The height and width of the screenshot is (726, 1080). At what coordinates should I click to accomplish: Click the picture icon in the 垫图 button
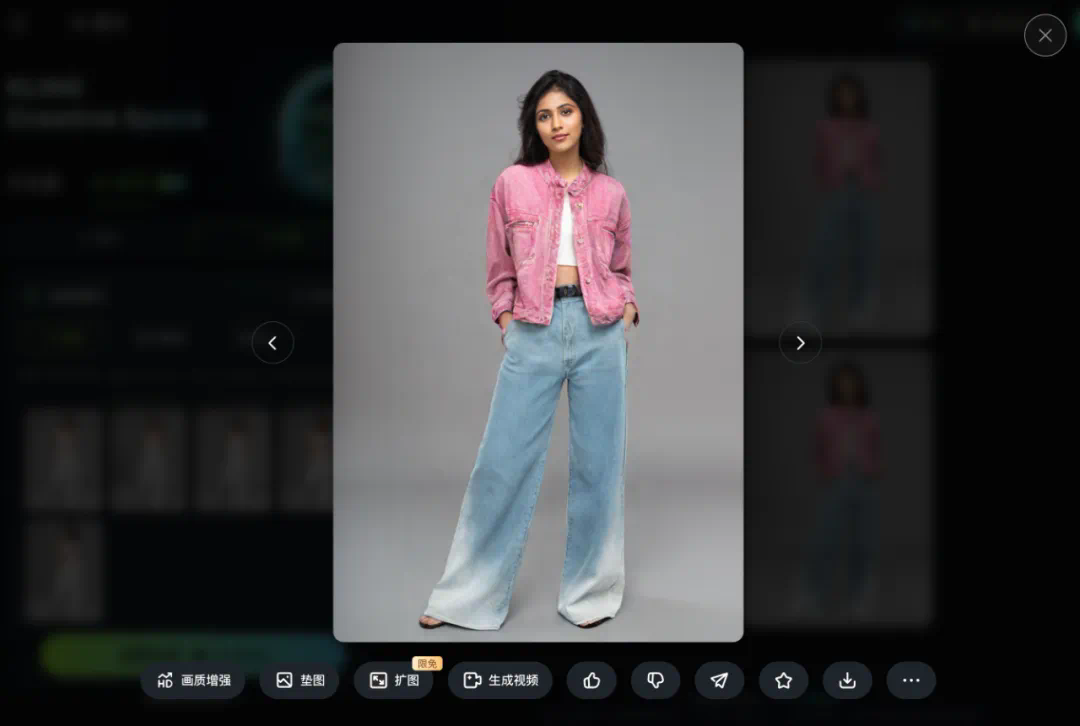click(284, 681)
